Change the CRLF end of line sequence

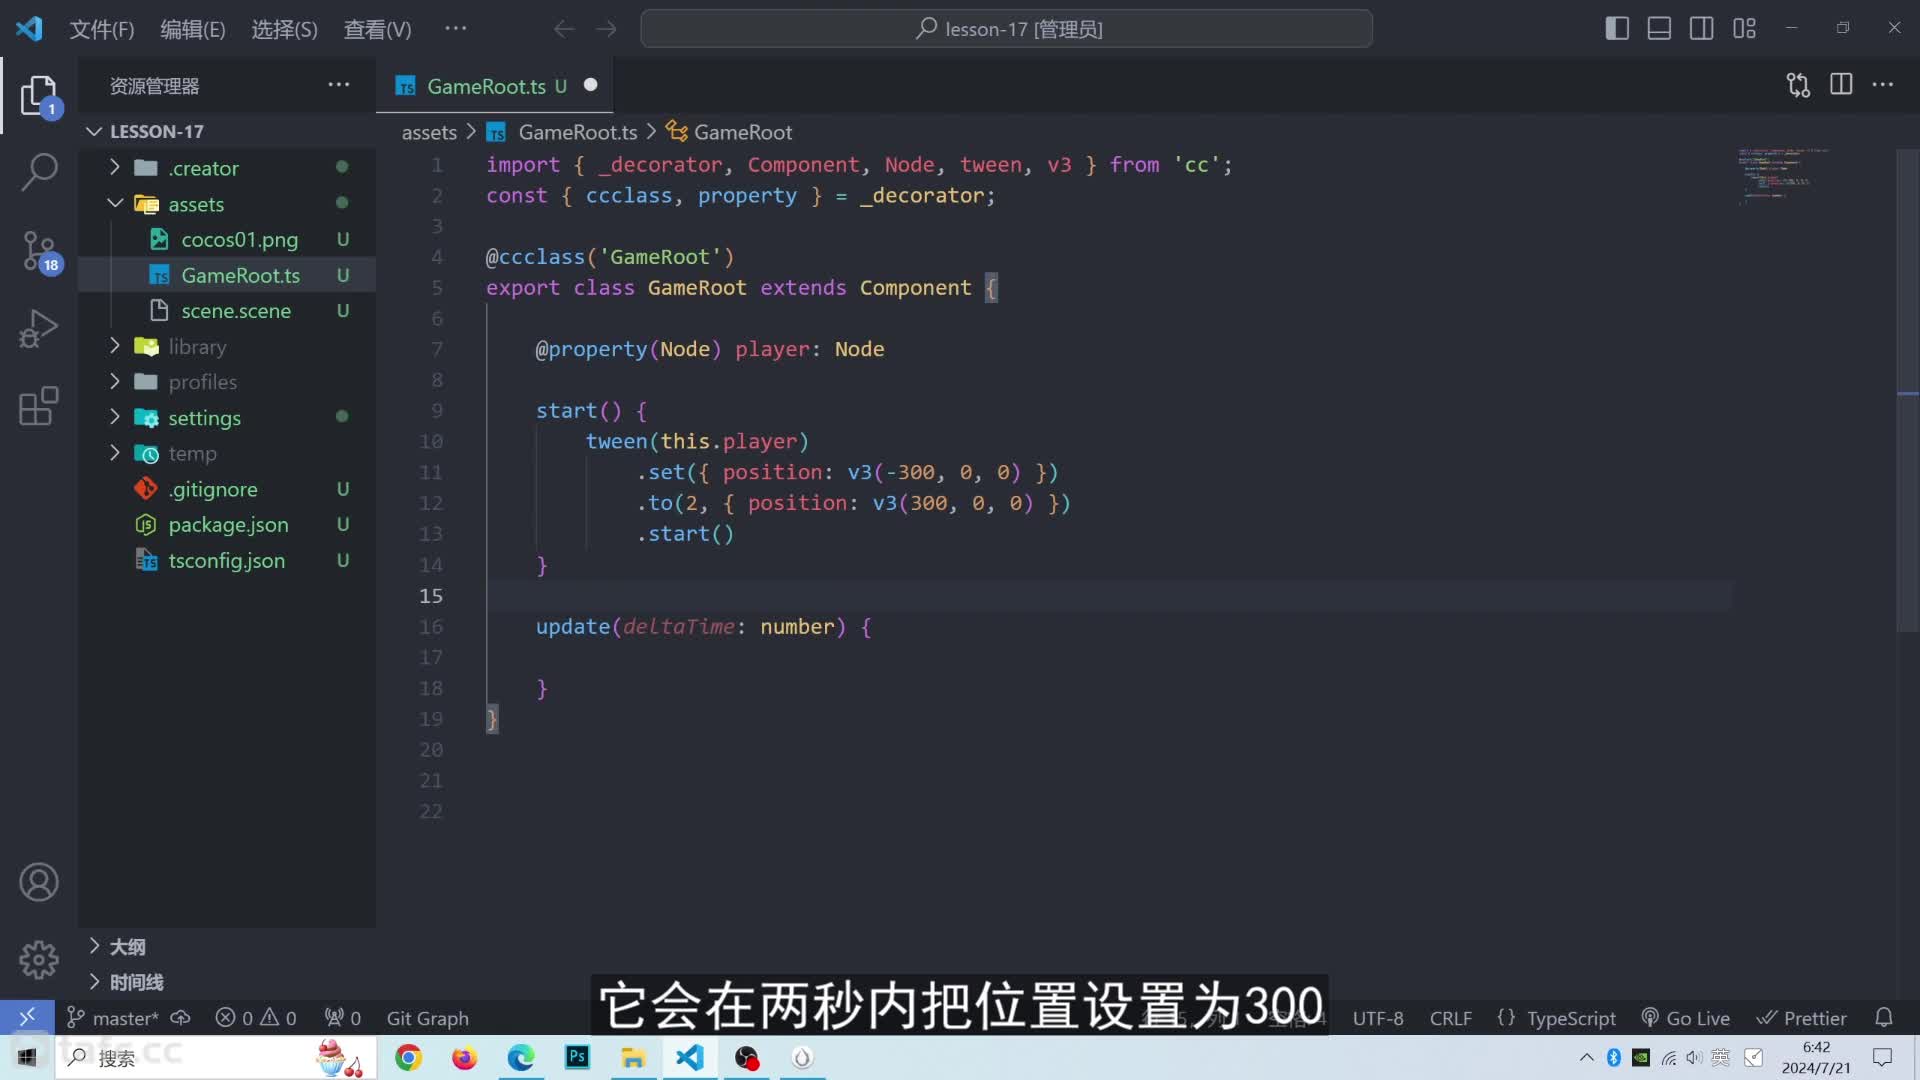tap(1450, 1018)
